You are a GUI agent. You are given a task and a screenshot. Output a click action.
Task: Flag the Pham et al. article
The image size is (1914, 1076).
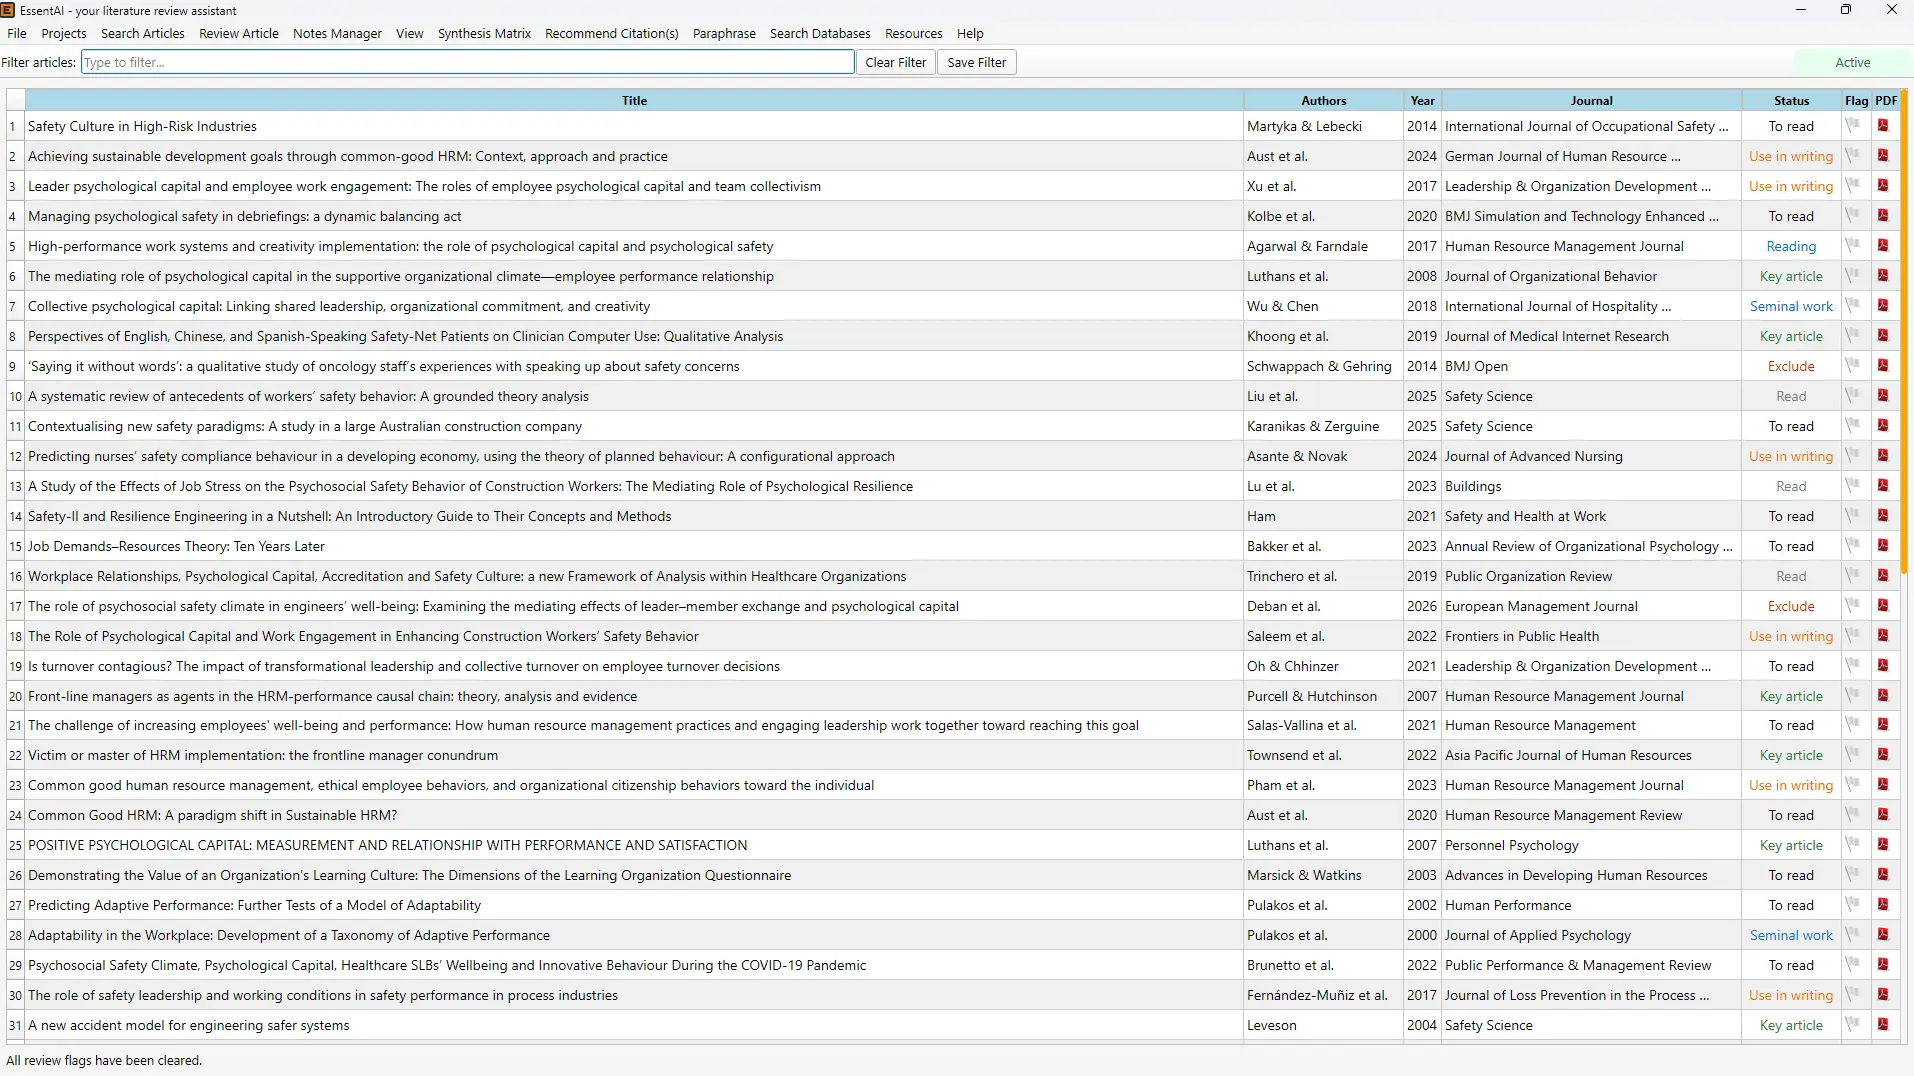[1853, 785]
